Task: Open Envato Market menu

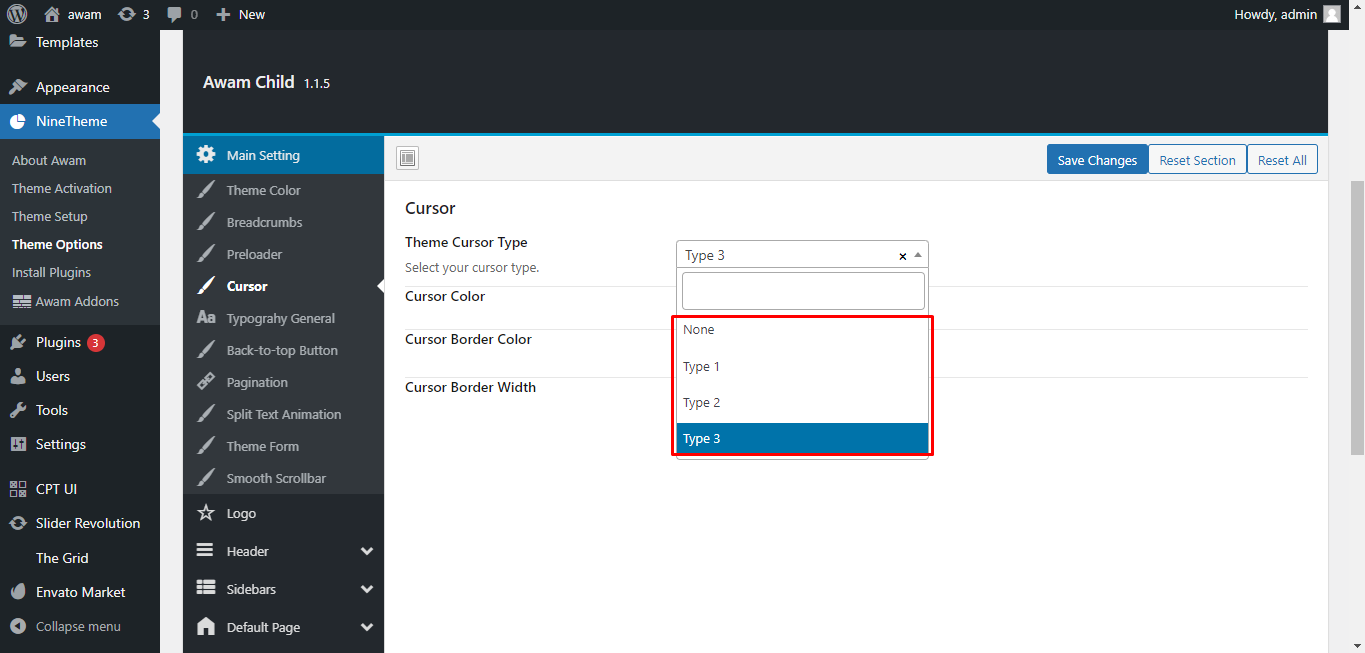Action: (81, 592)
